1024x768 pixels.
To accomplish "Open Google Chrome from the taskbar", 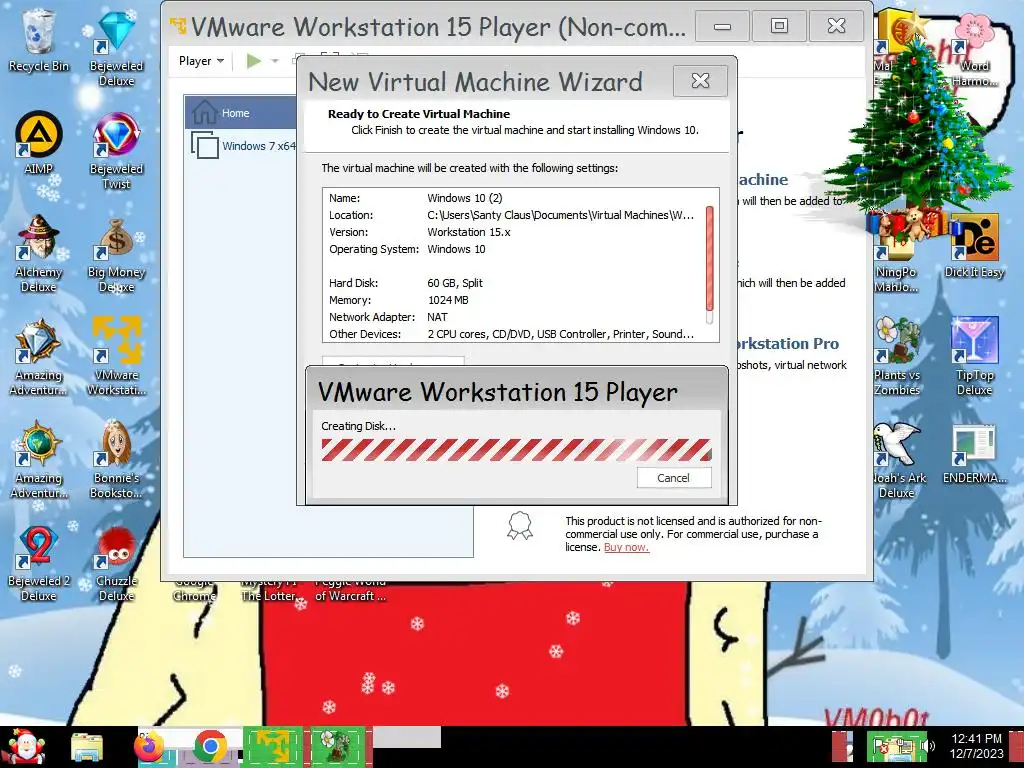I will (x=210, y=747).
